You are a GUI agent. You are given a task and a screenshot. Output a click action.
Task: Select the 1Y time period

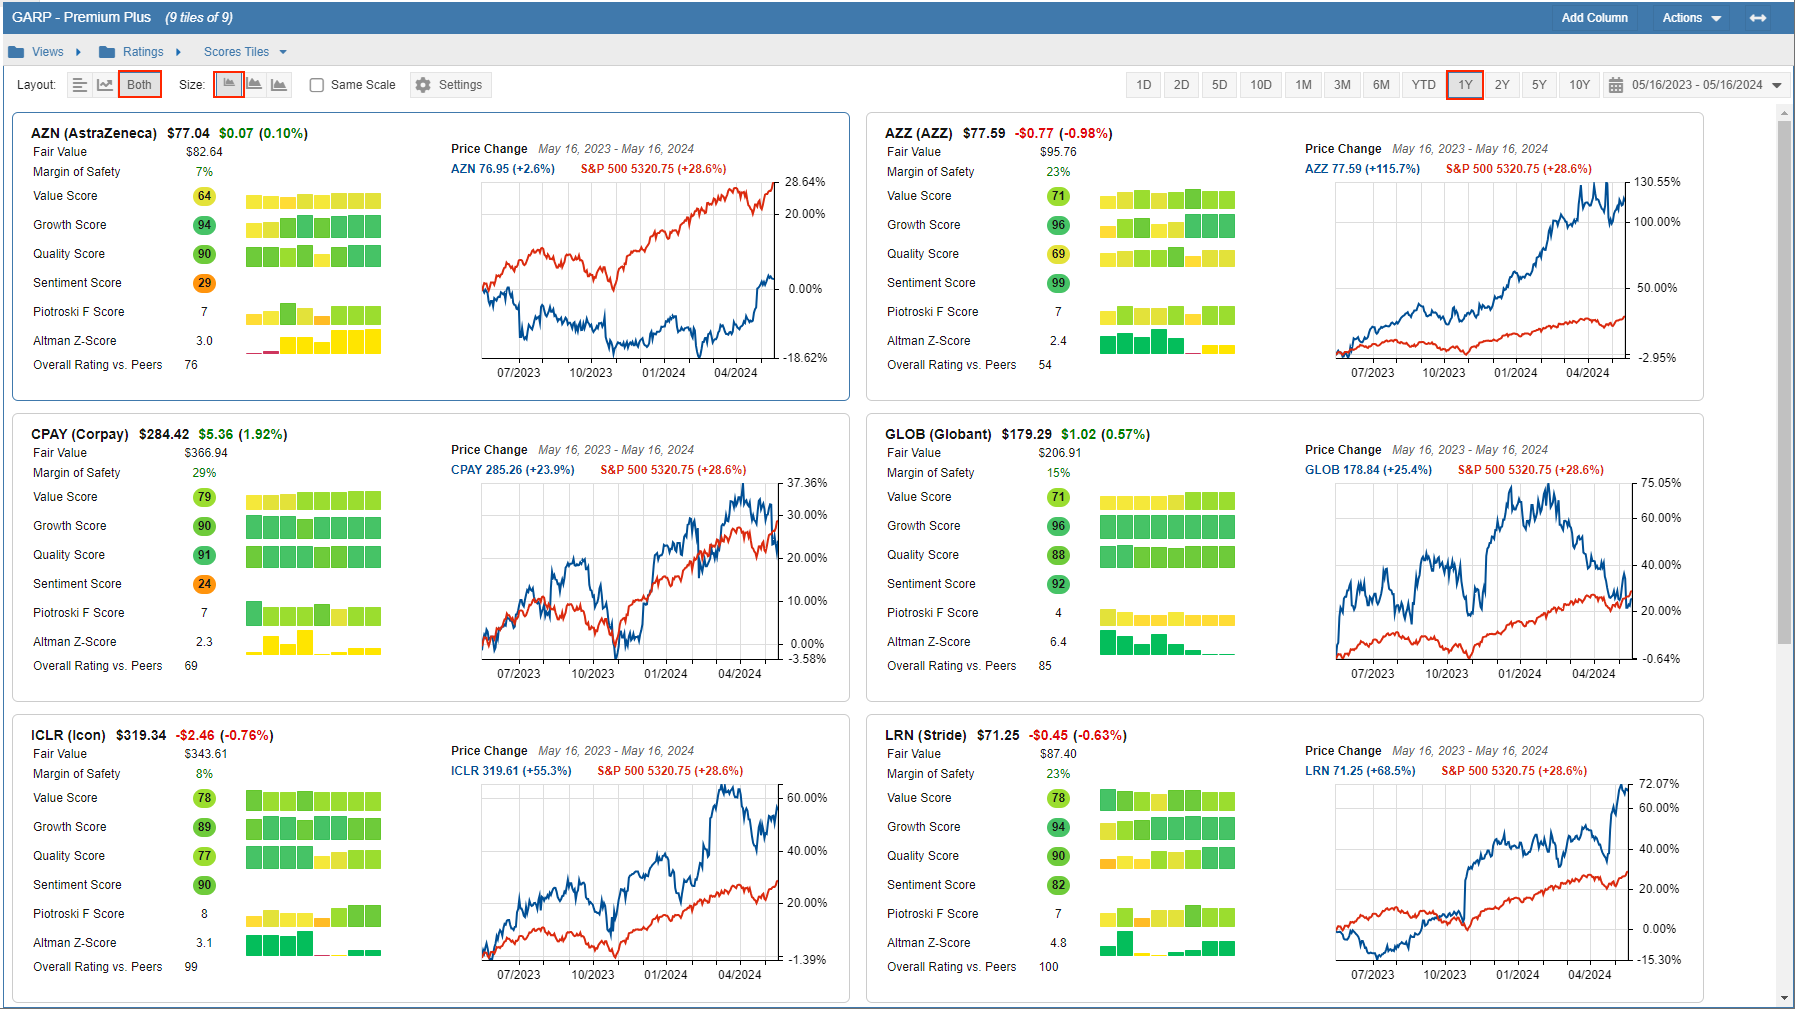[1465, 85]
